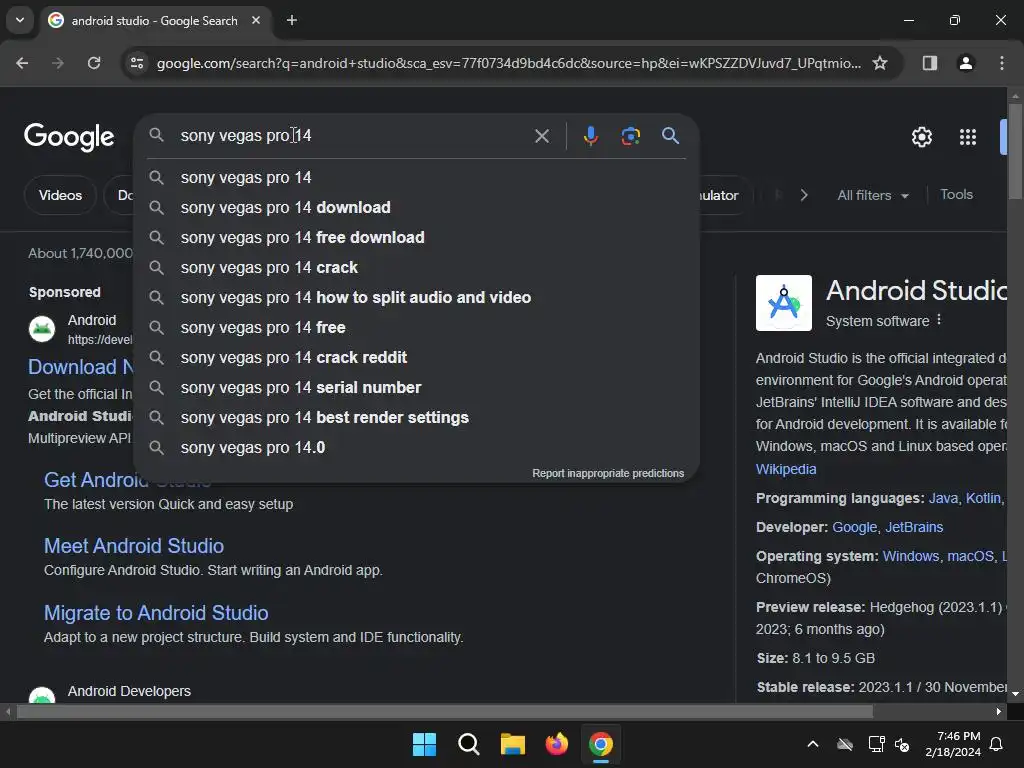The image size is (1024, 768).
Task: Click the horizontal scrollbar thumb
Action: click(x=445, y=712)
